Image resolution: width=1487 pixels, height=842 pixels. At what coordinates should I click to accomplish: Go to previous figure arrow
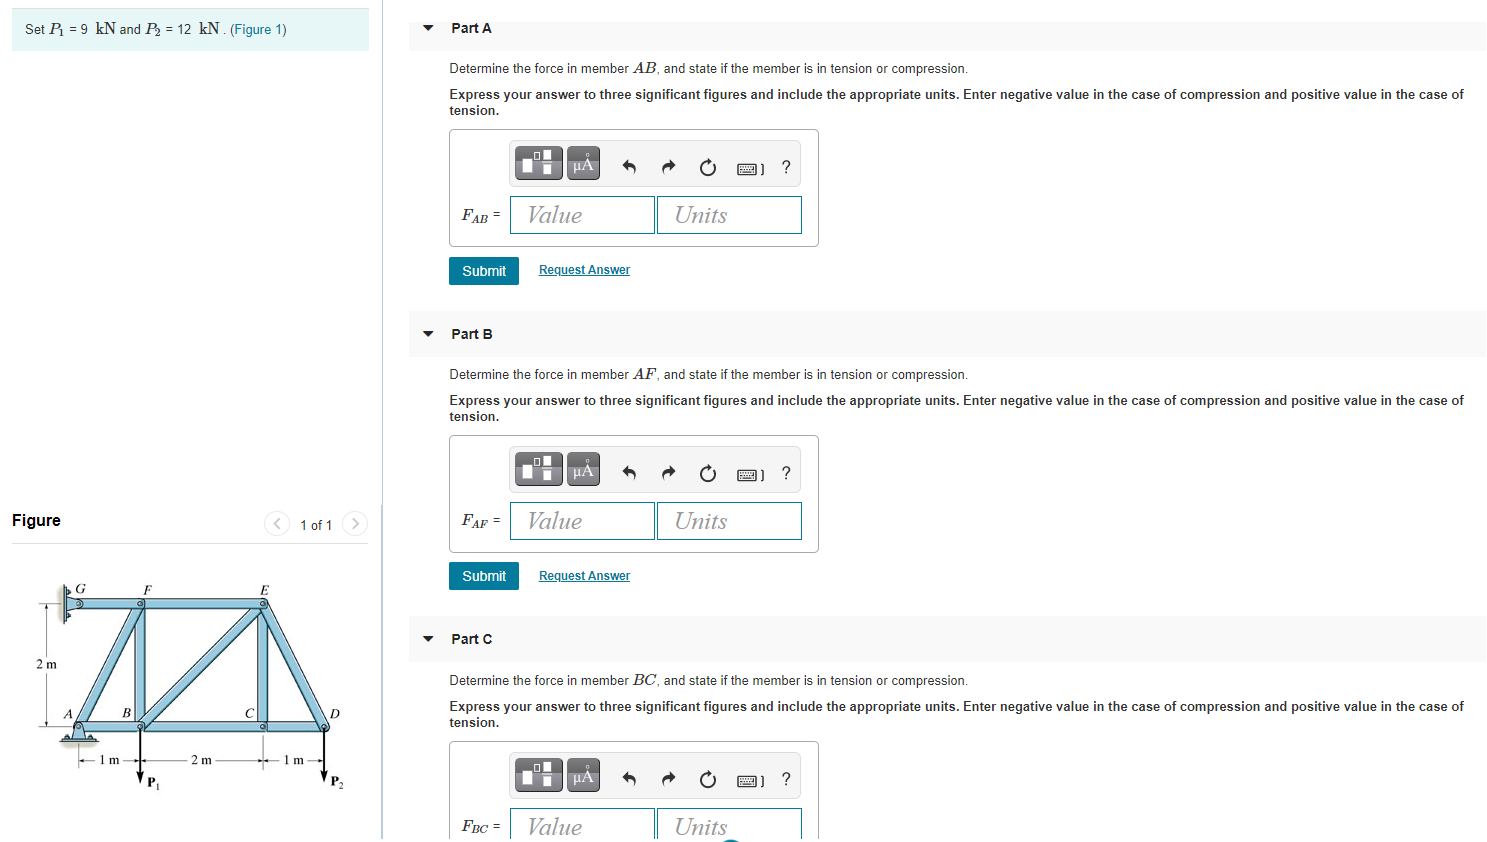[x=277, y=524]
